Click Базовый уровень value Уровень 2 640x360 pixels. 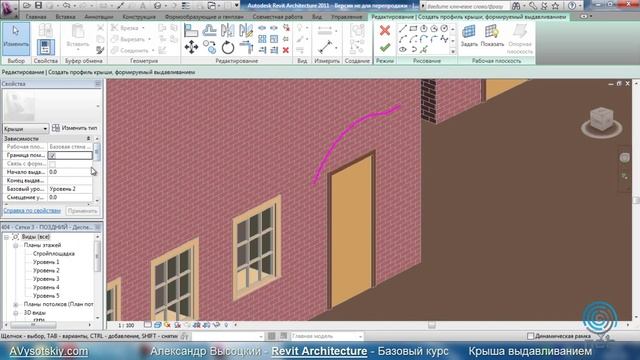[x=70, y=189]
